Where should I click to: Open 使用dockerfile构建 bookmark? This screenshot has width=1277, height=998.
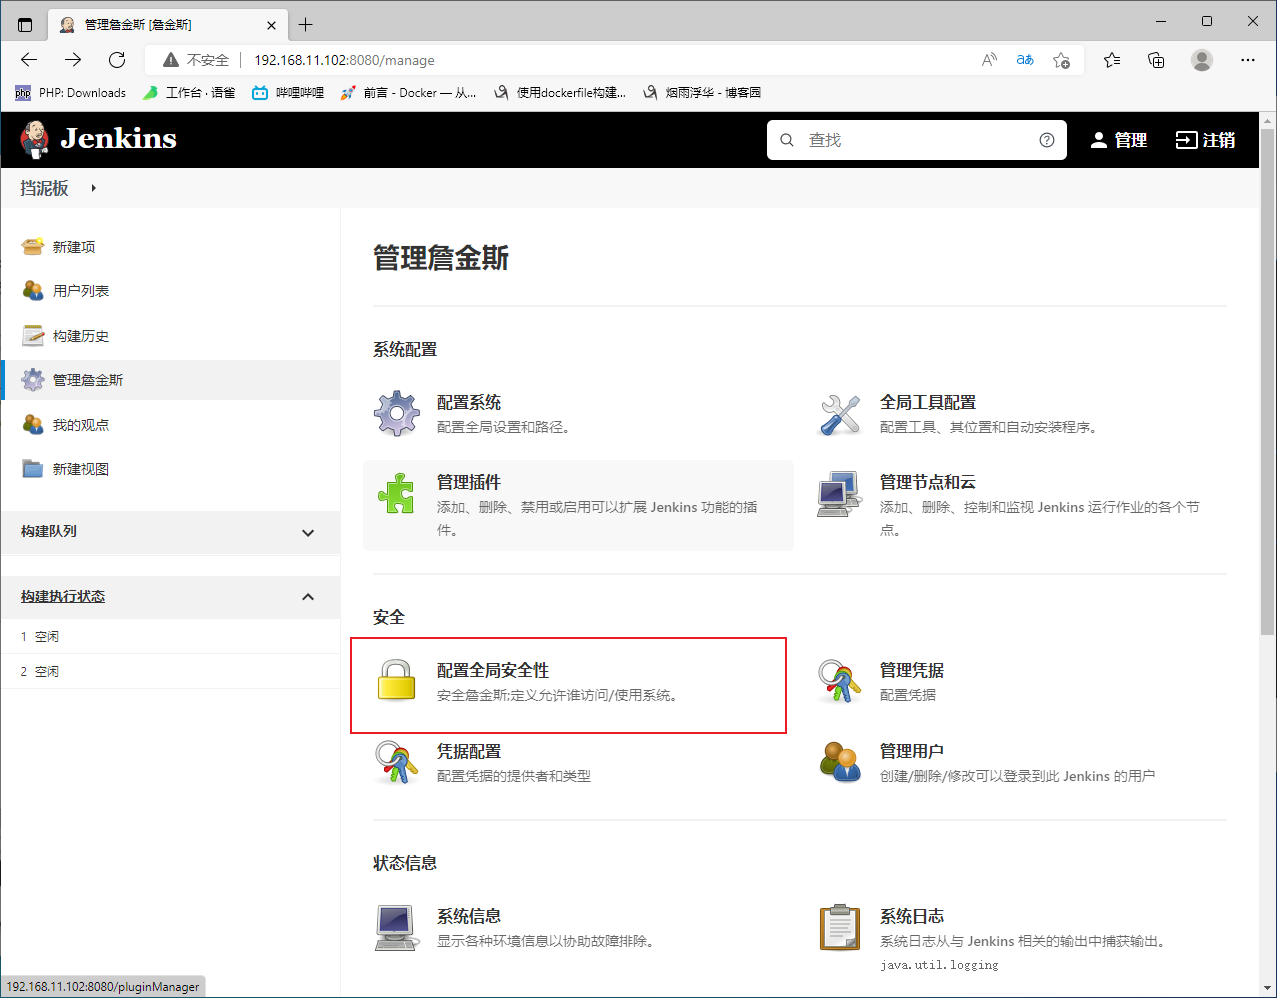point(560,92)
